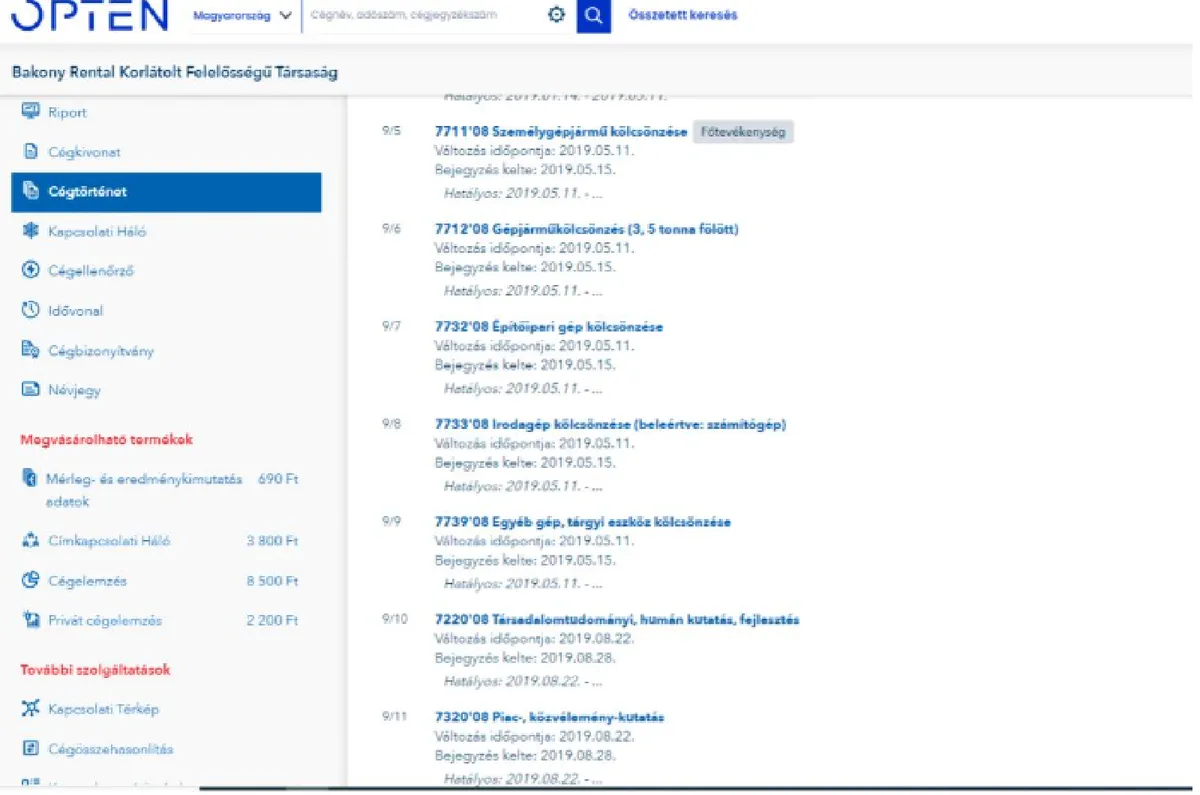Click the Cégelemzés pie chart icon
Image resolution: width=1200 pixels, height=795 pixels.
30,581
